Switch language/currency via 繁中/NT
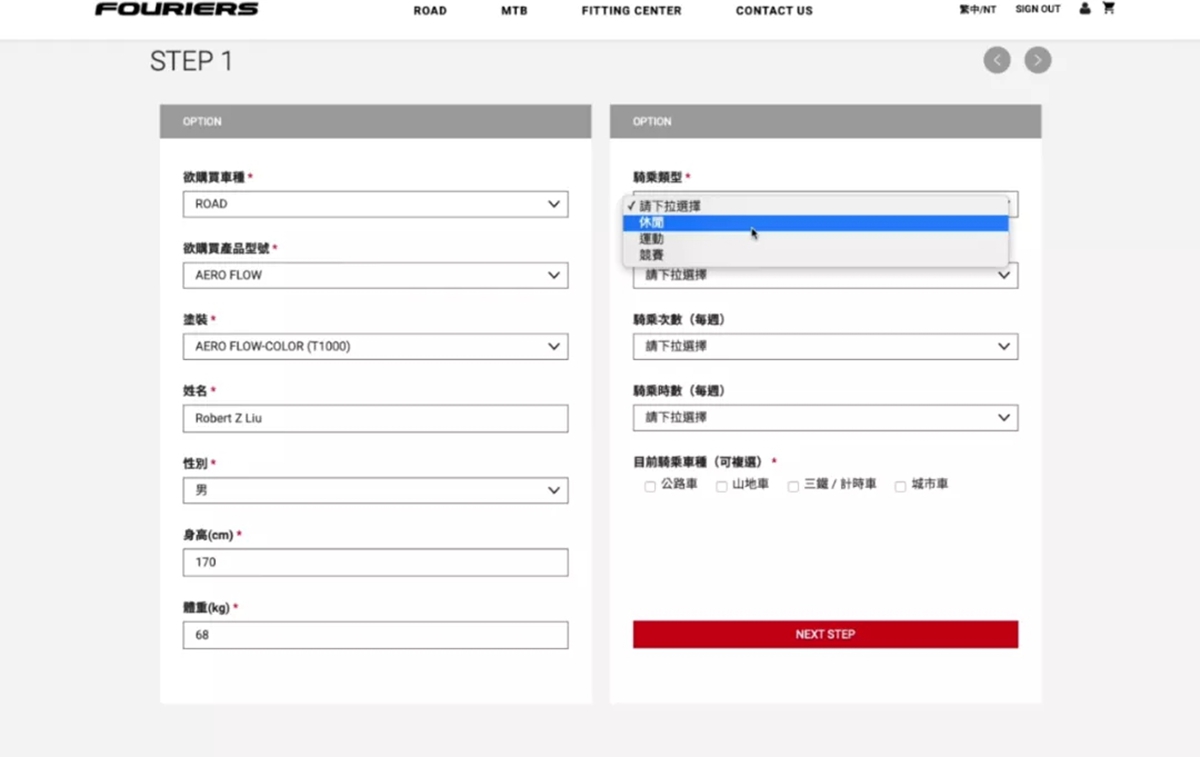 pyautogui.click(x=977, y=9)
